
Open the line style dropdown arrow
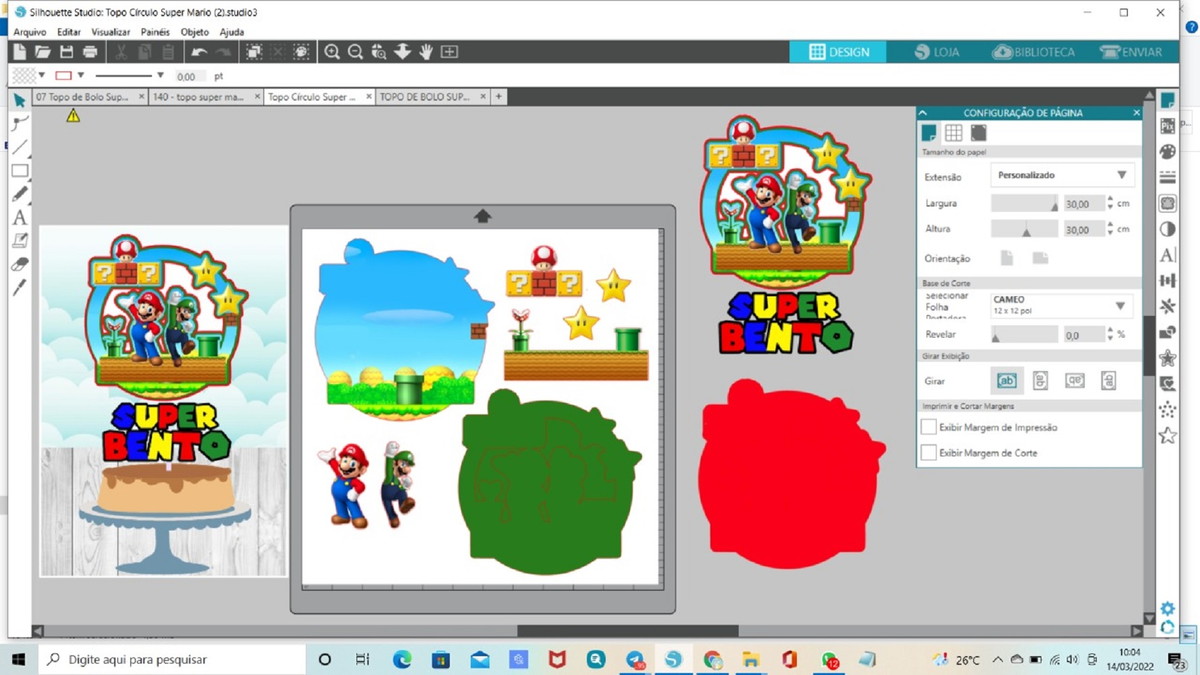[160, 76]
